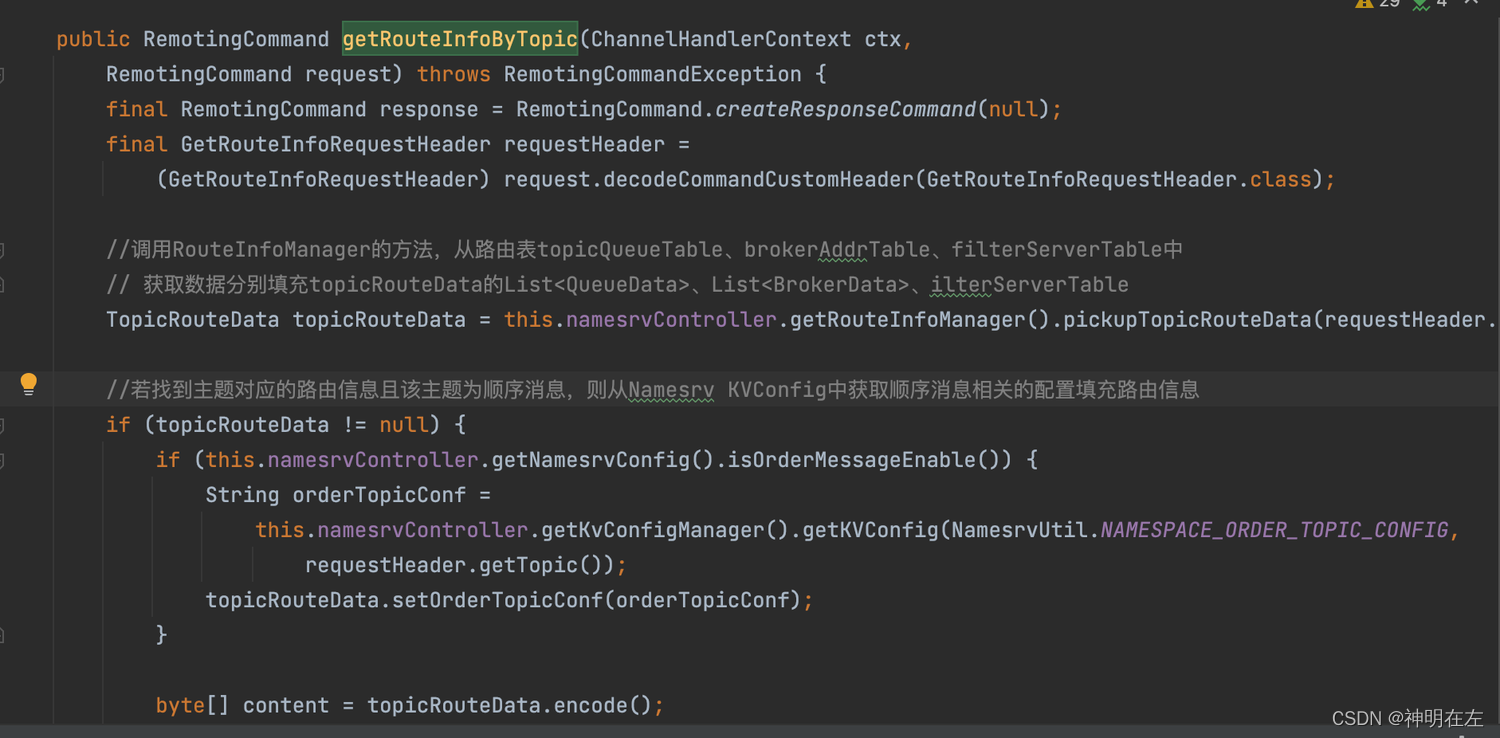Click 'RemotingCommandException' in the throws clause
This screenshot has height=738, width=1500.
[653, 75]
